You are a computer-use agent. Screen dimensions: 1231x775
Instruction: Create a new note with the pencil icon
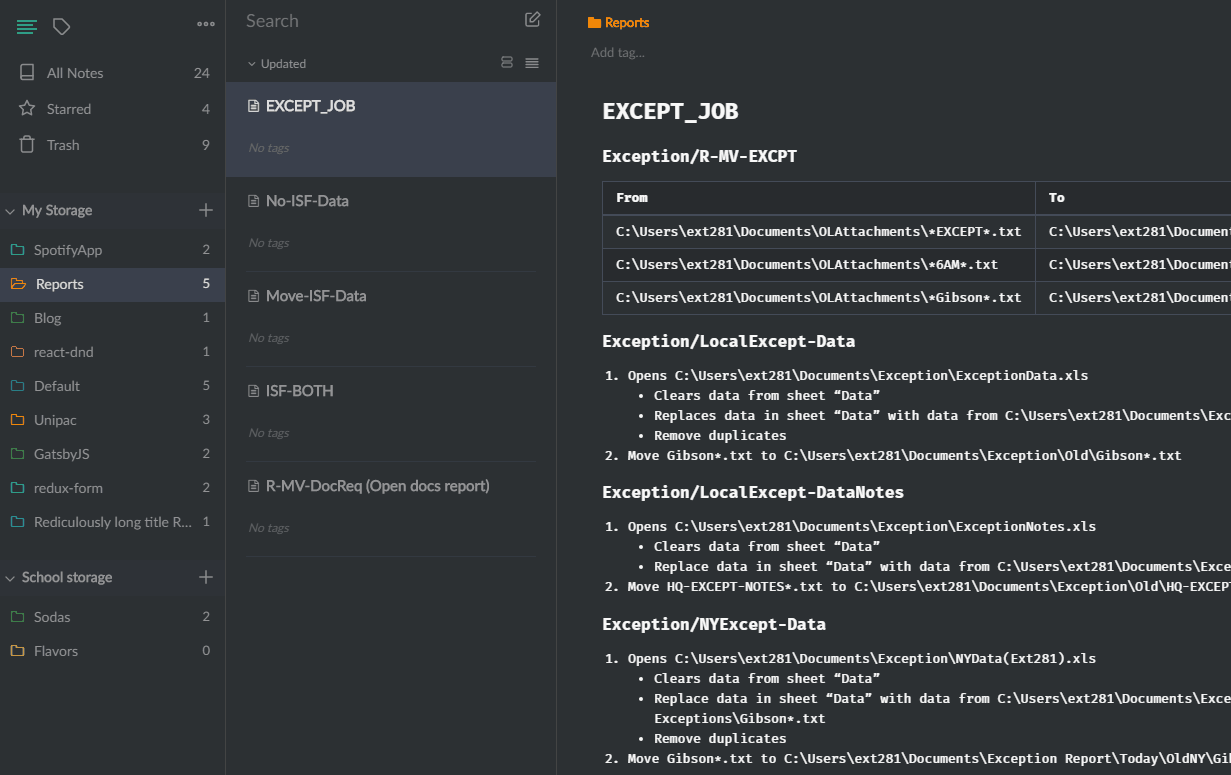coord(533,20)
